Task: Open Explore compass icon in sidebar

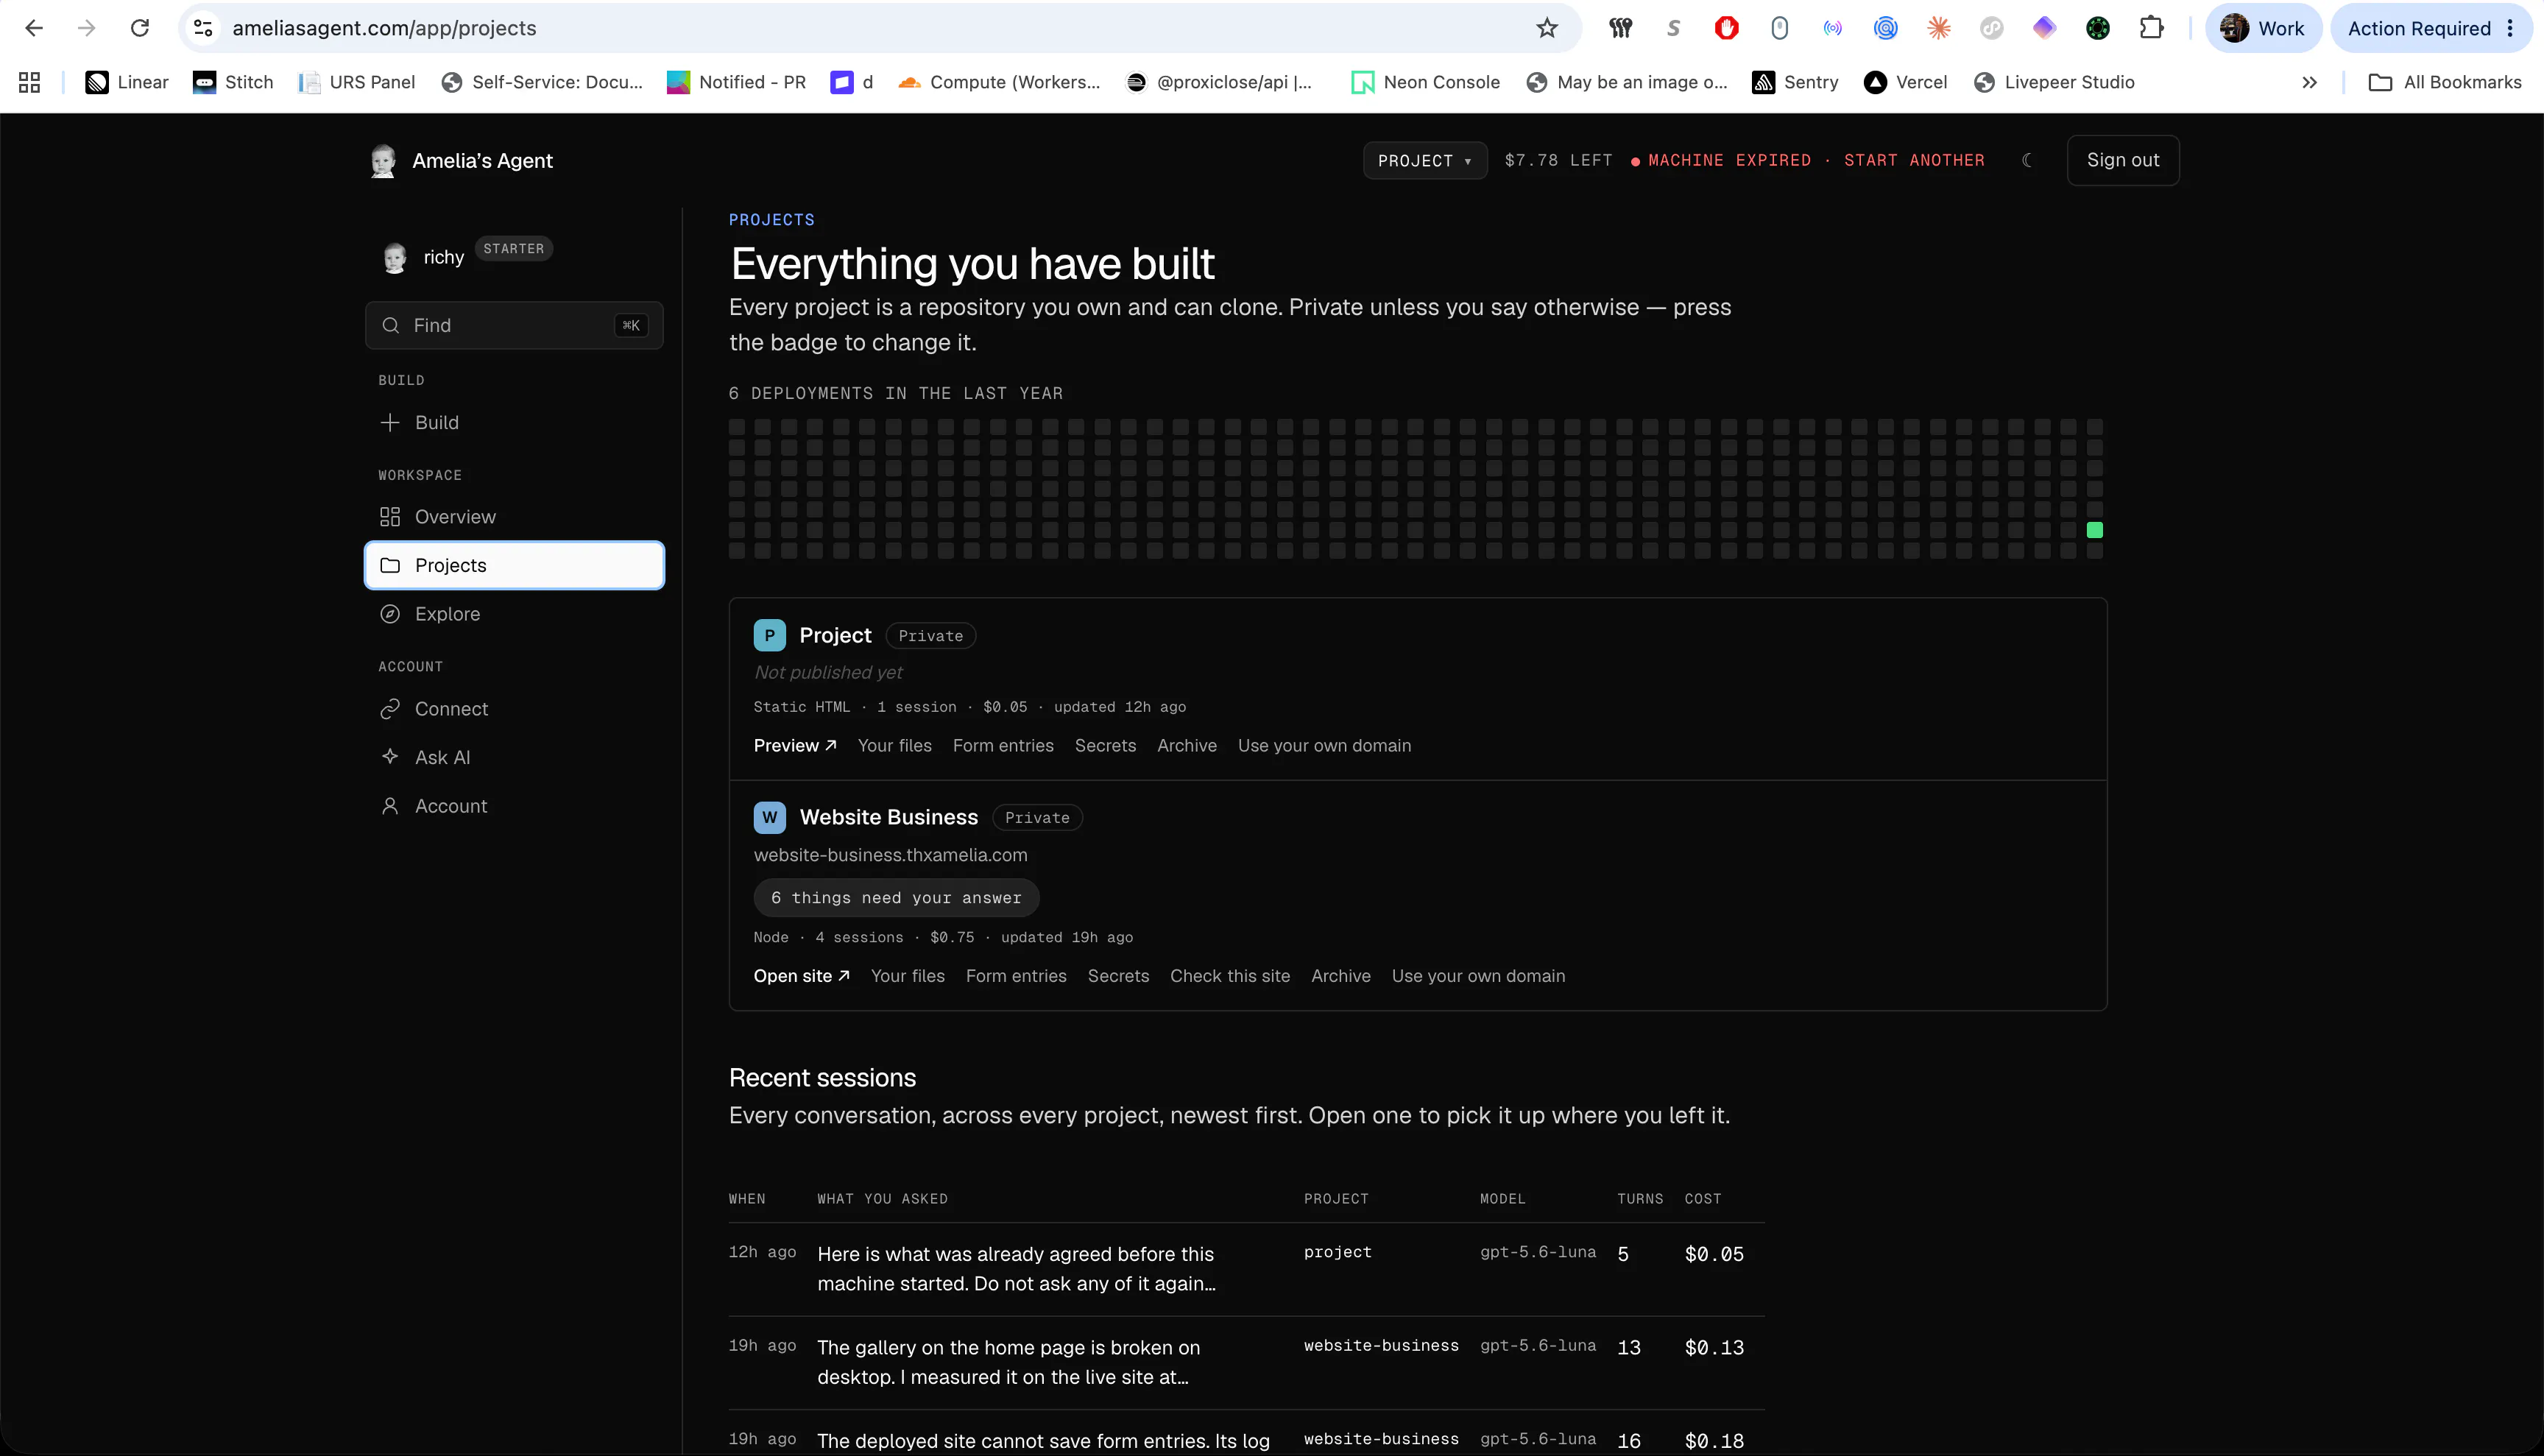Action: pyautogui.click(x=390, y=614)
